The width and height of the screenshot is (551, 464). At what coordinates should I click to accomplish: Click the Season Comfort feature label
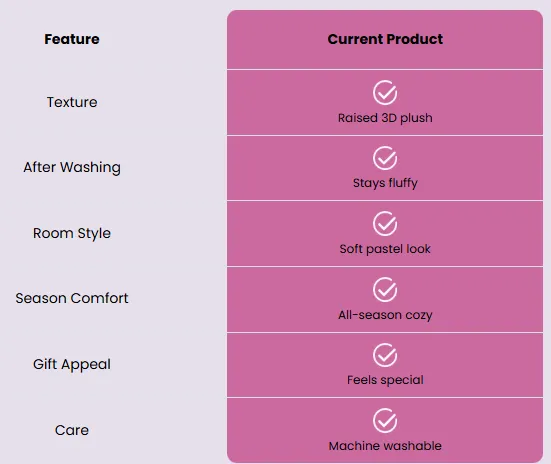click(x=72, y=298)
